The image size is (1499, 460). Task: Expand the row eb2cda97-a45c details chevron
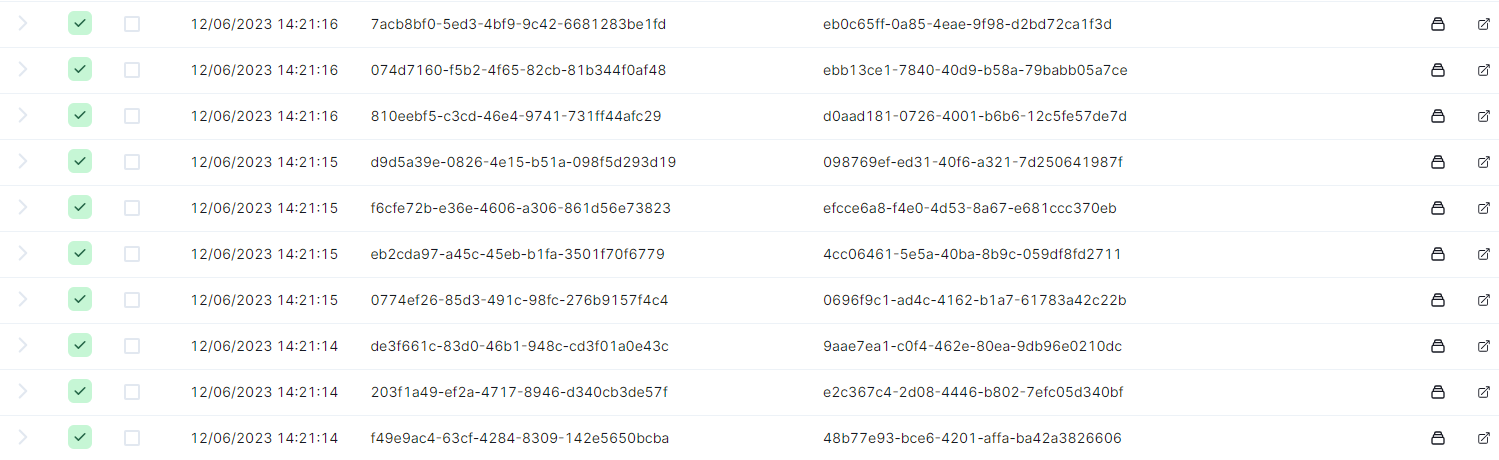click(x=23, y=254)
